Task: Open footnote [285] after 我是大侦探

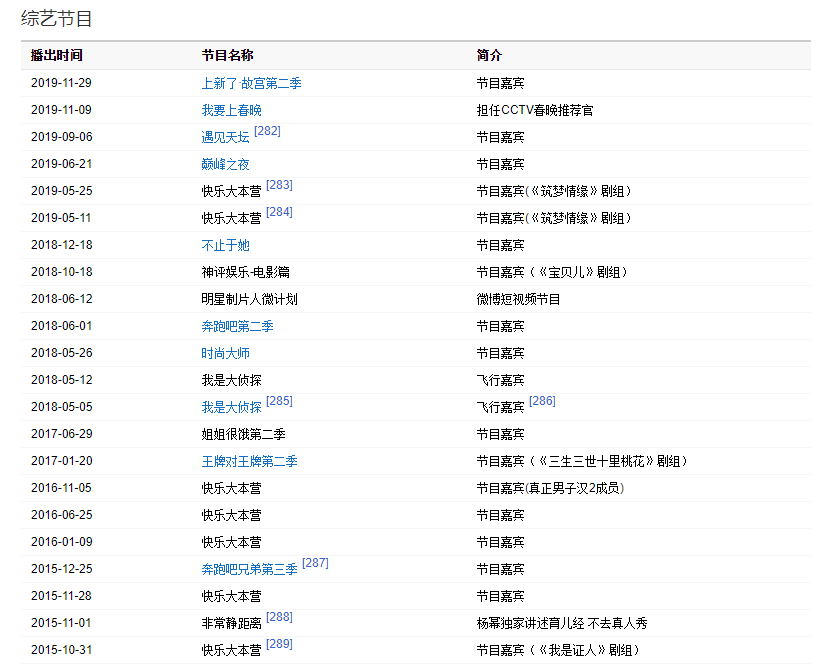Action: coord(279,401)
